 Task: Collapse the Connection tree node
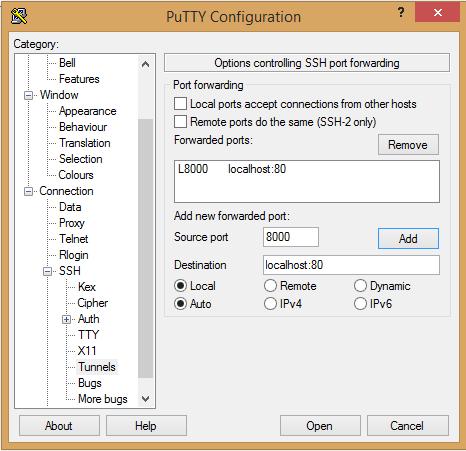click(x=29, y=191)
